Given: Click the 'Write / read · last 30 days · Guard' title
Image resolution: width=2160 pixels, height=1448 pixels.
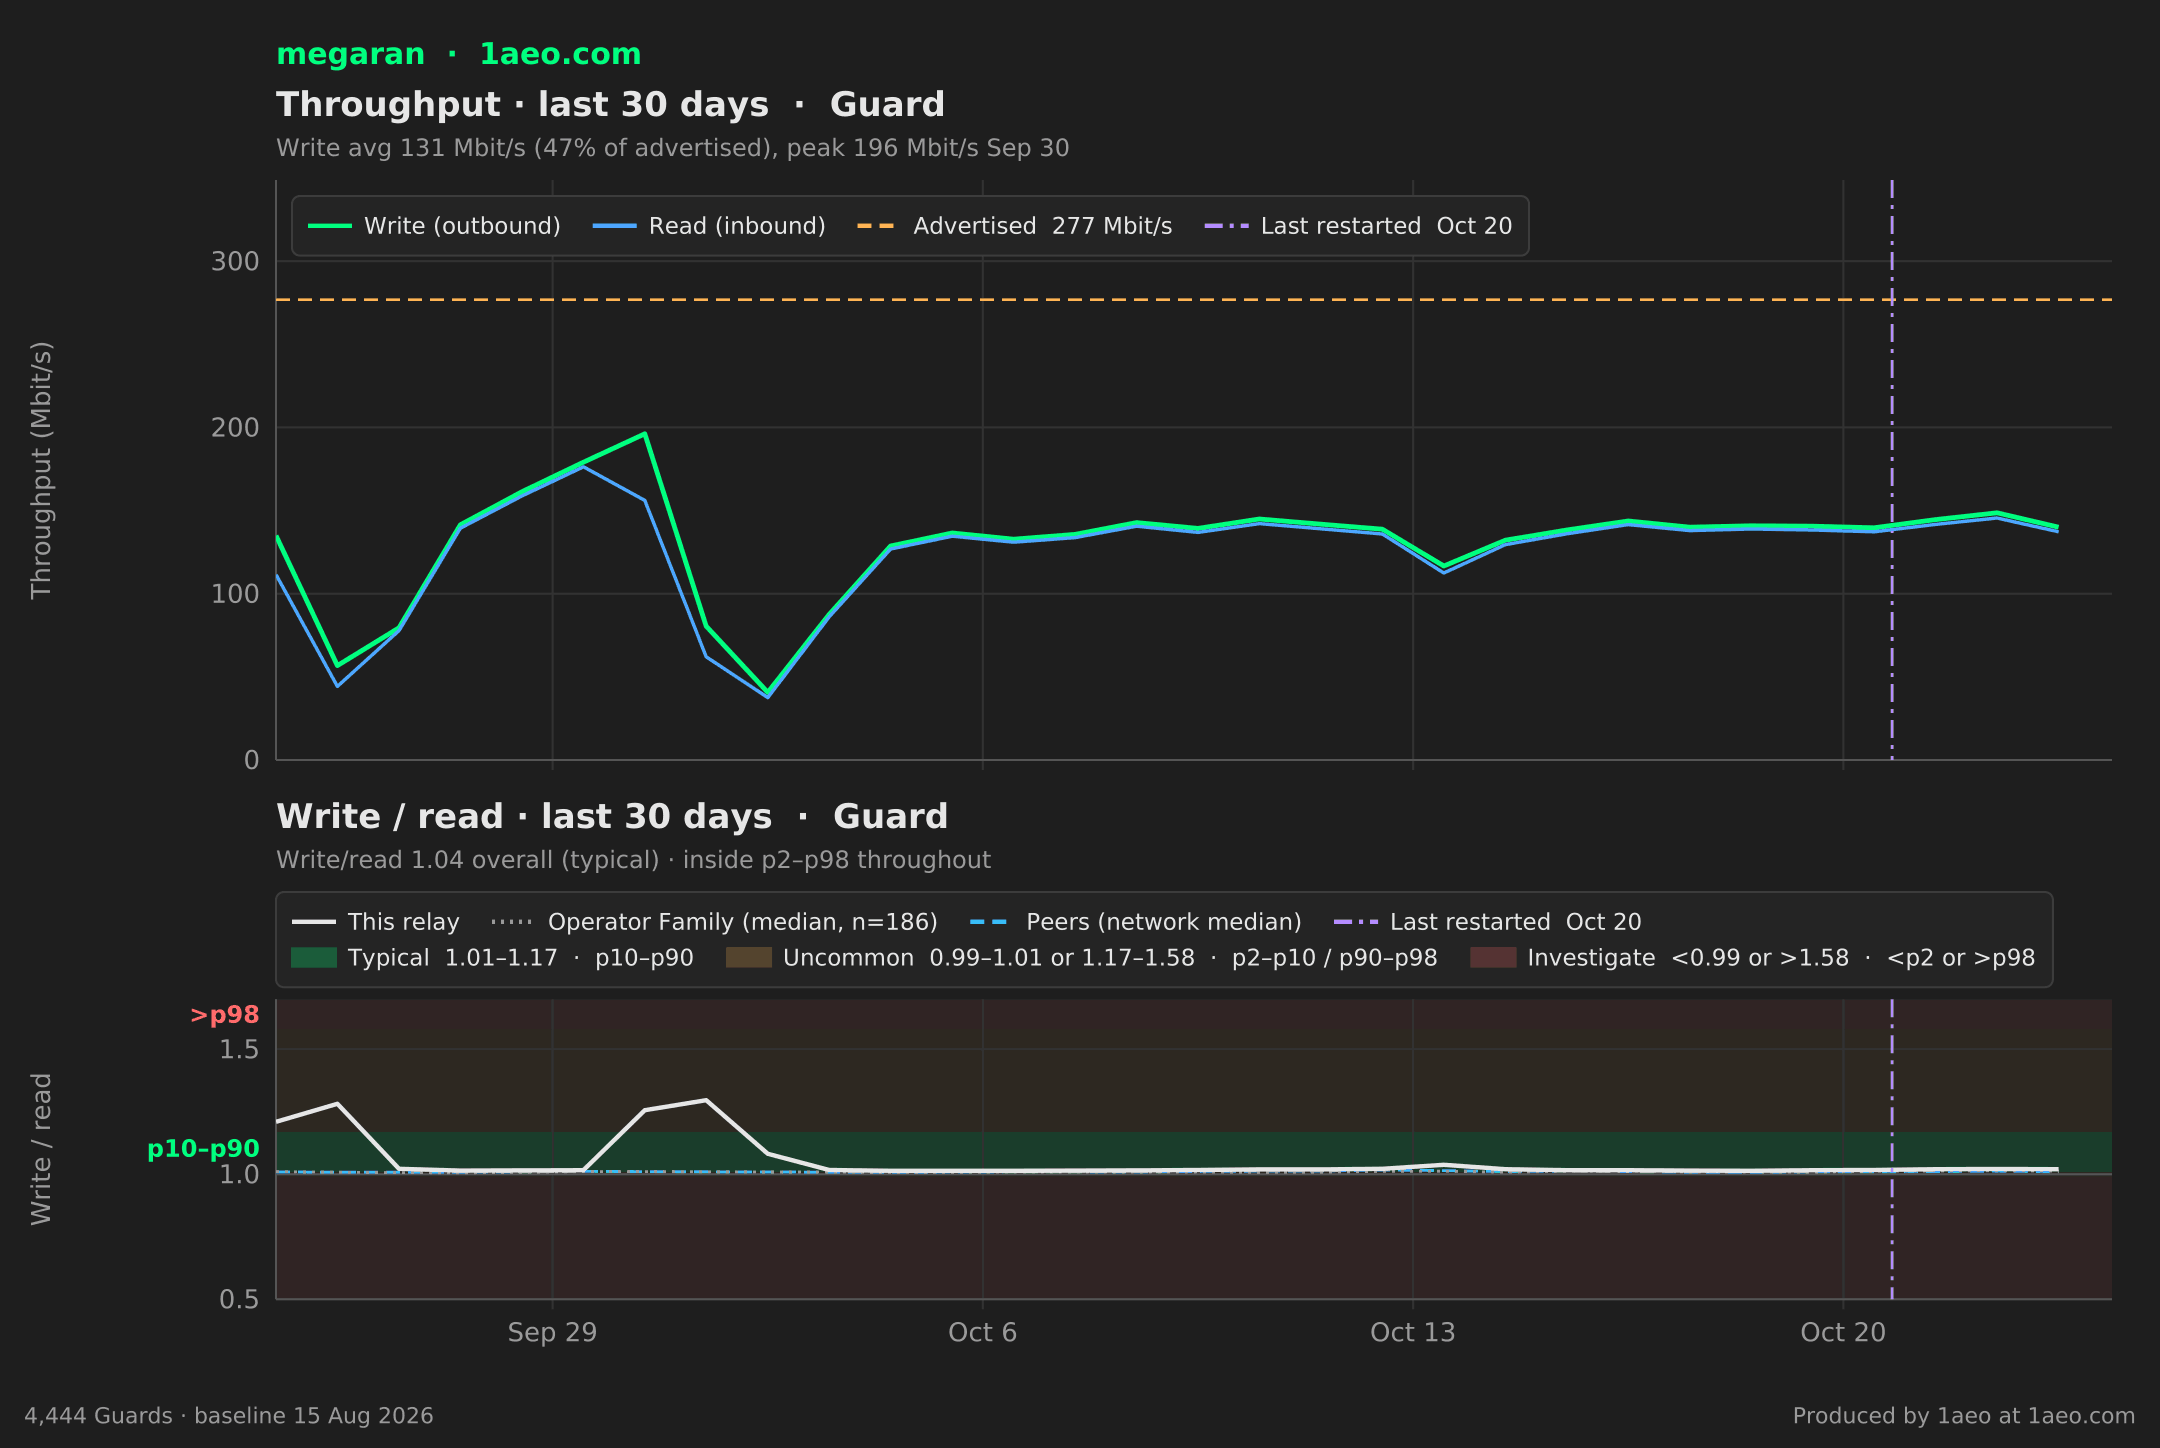Looking at the screenshot, I should point(612,817).
